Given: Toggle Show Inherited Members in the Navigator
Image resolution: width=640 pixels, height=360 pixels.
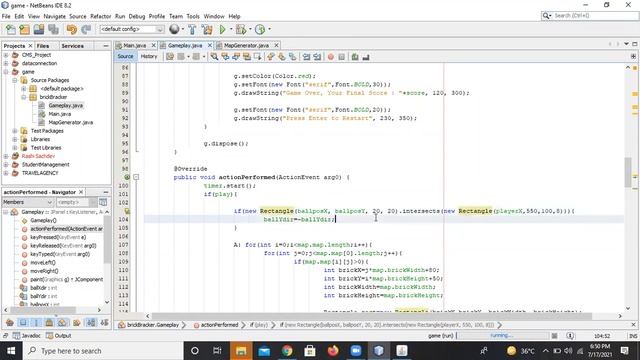Looking at the screenshot, I should (x=10, y=322).
